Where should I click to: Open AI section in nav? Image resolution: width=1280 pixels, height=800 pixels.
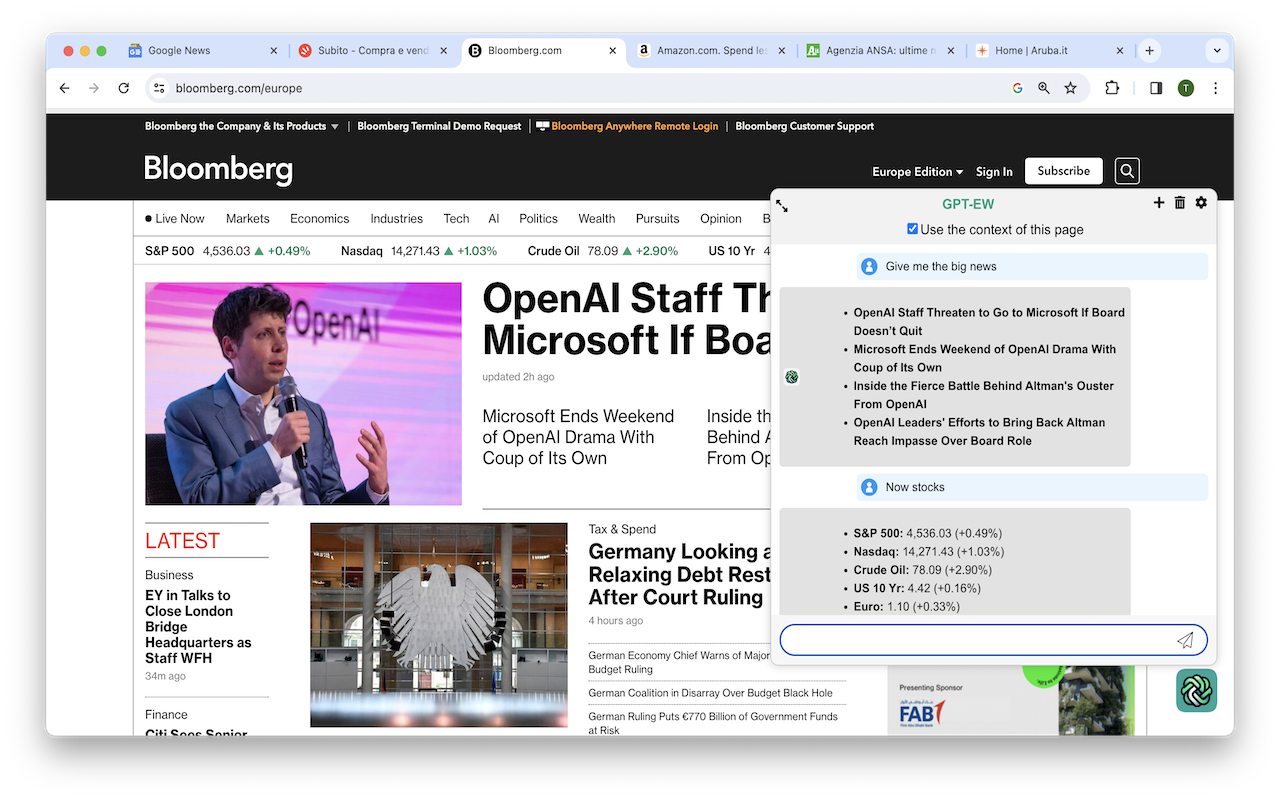point(494,218)
